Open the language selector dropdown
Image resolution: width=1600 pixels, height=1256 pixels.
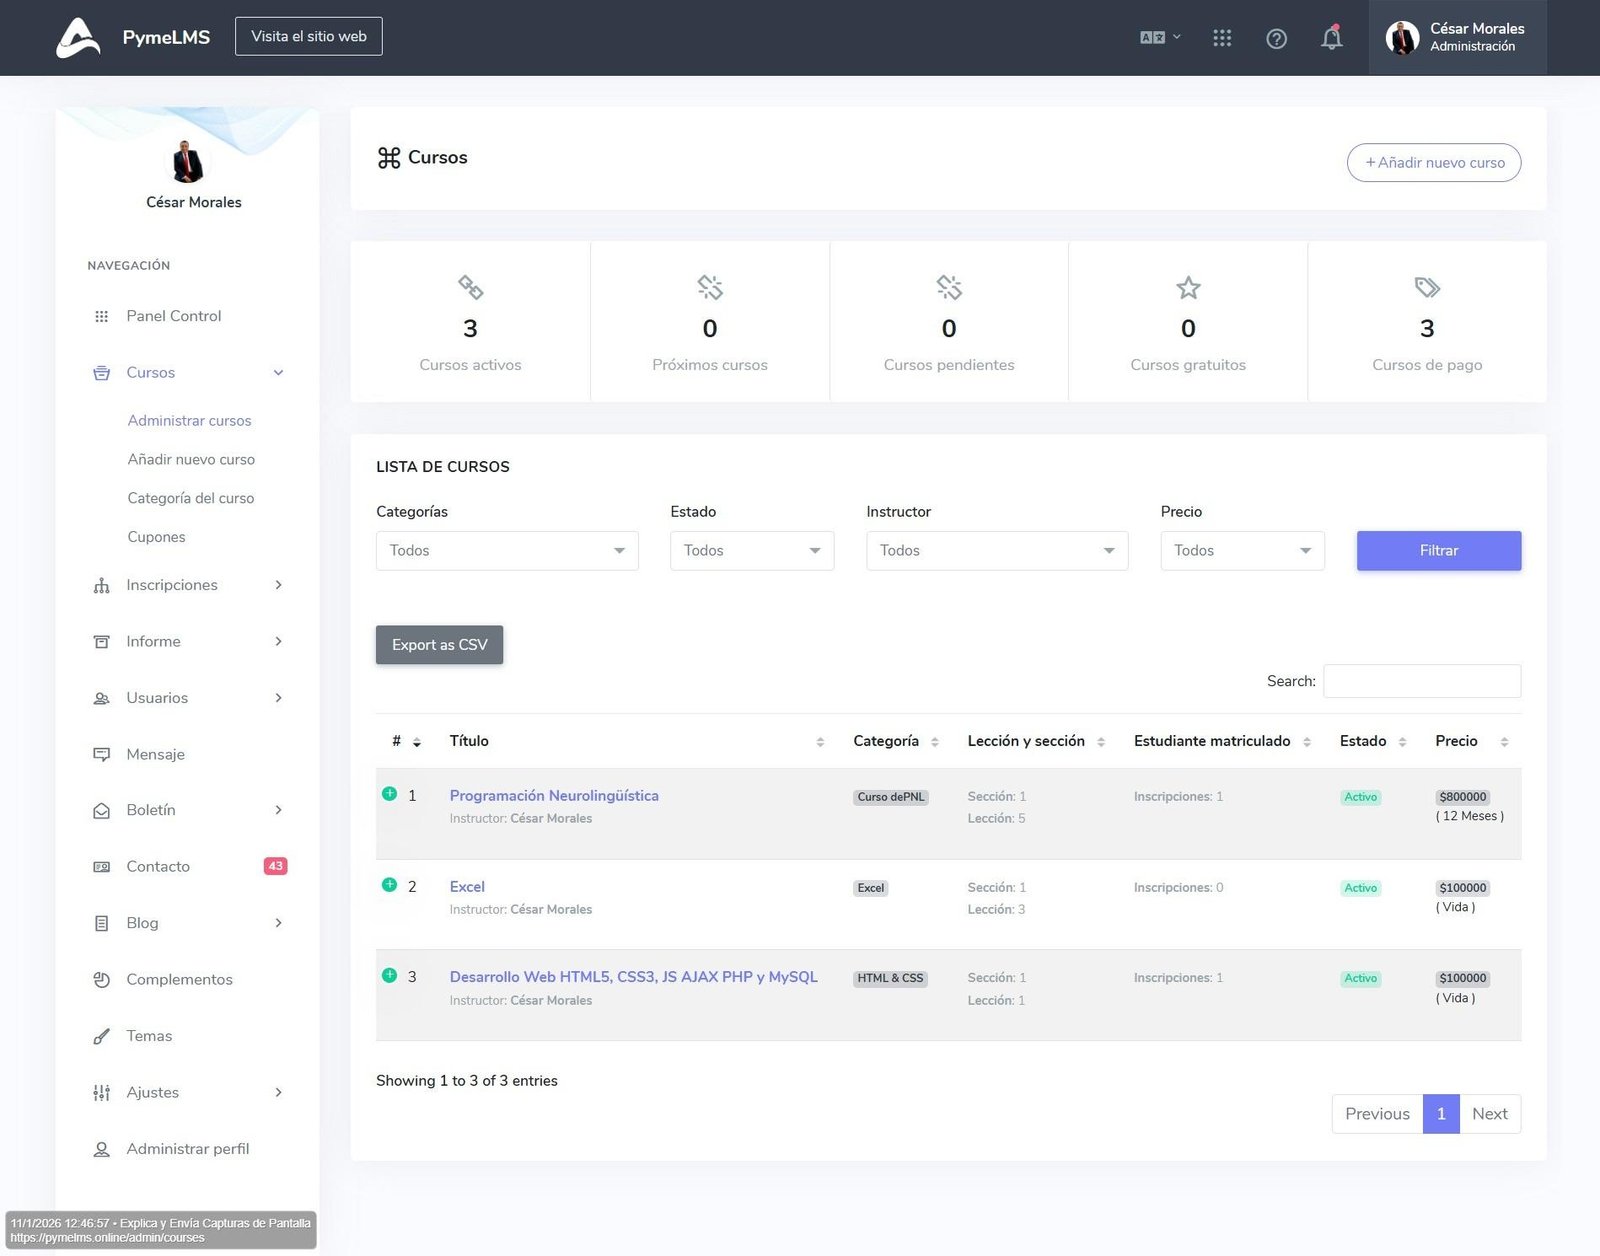coord(1160,38)
